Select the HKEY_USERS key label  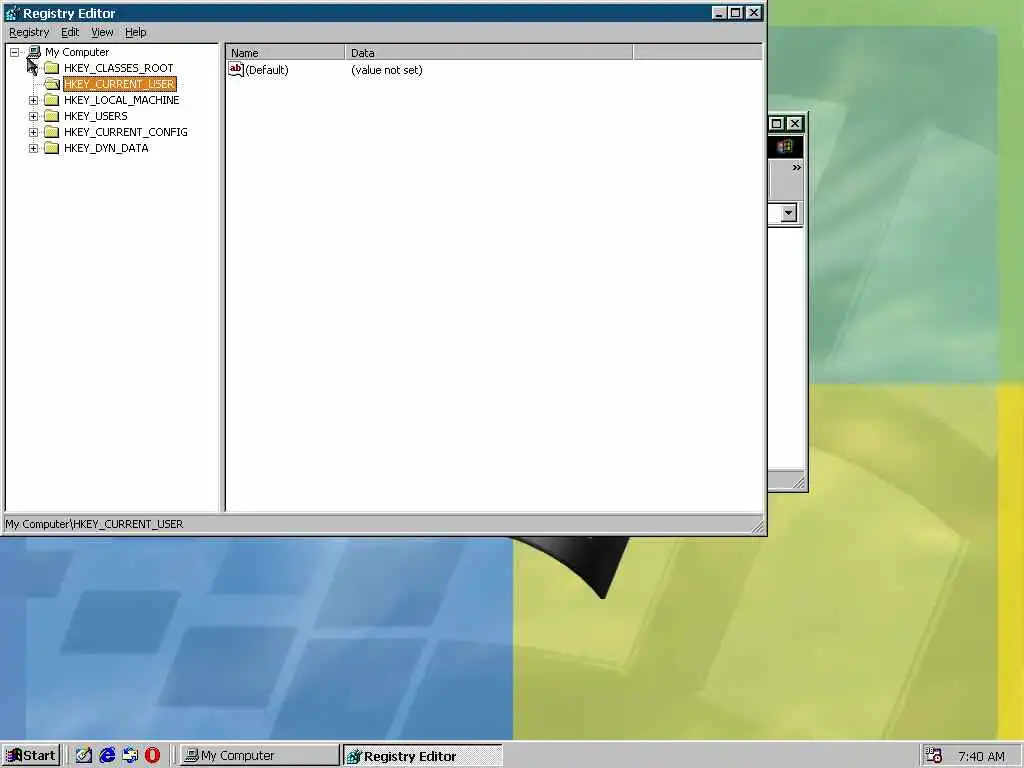95,116
